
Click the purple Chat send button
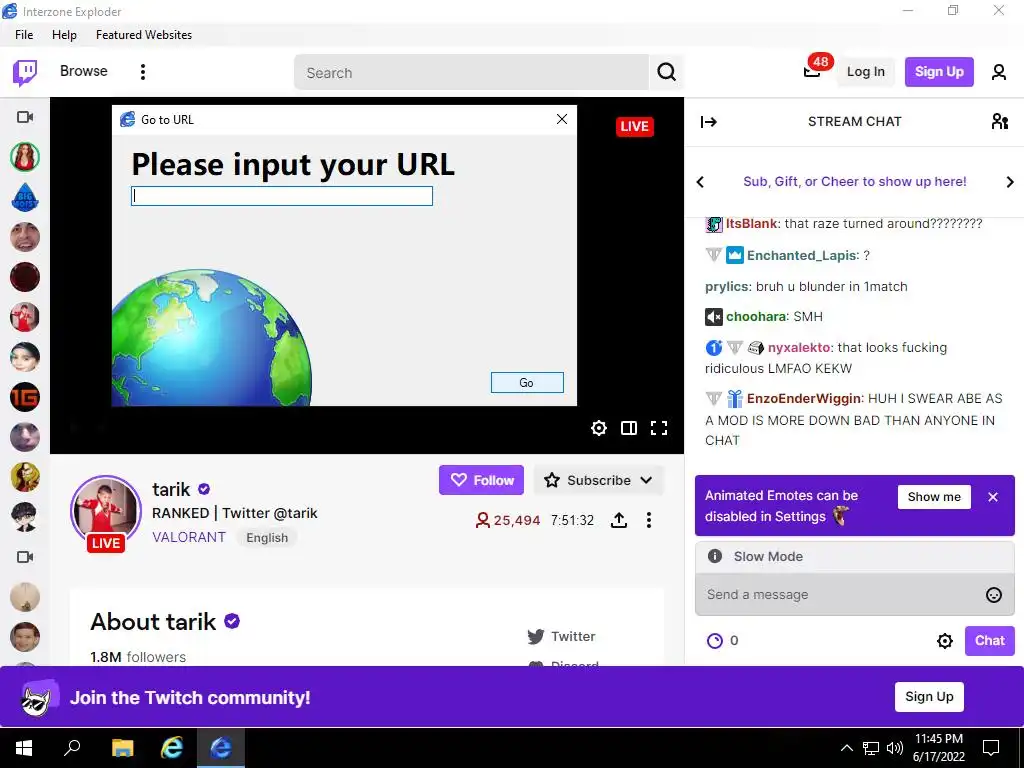989,641
